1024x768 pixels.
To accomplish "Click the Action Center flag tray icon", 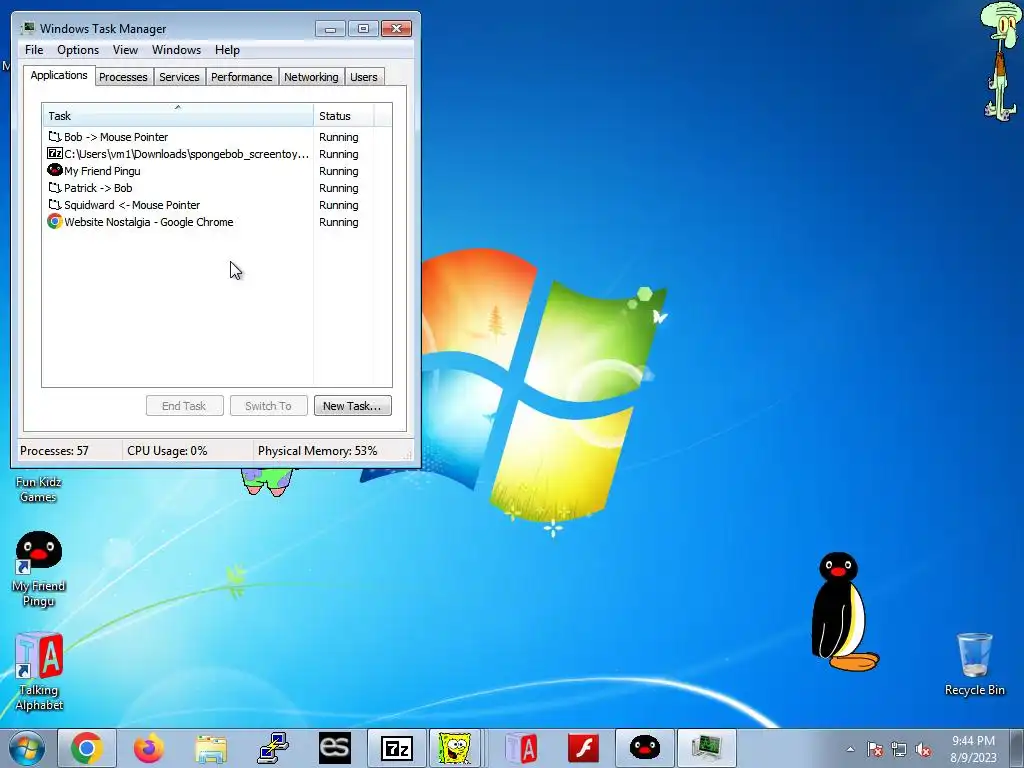I will (x=874, y=749).
